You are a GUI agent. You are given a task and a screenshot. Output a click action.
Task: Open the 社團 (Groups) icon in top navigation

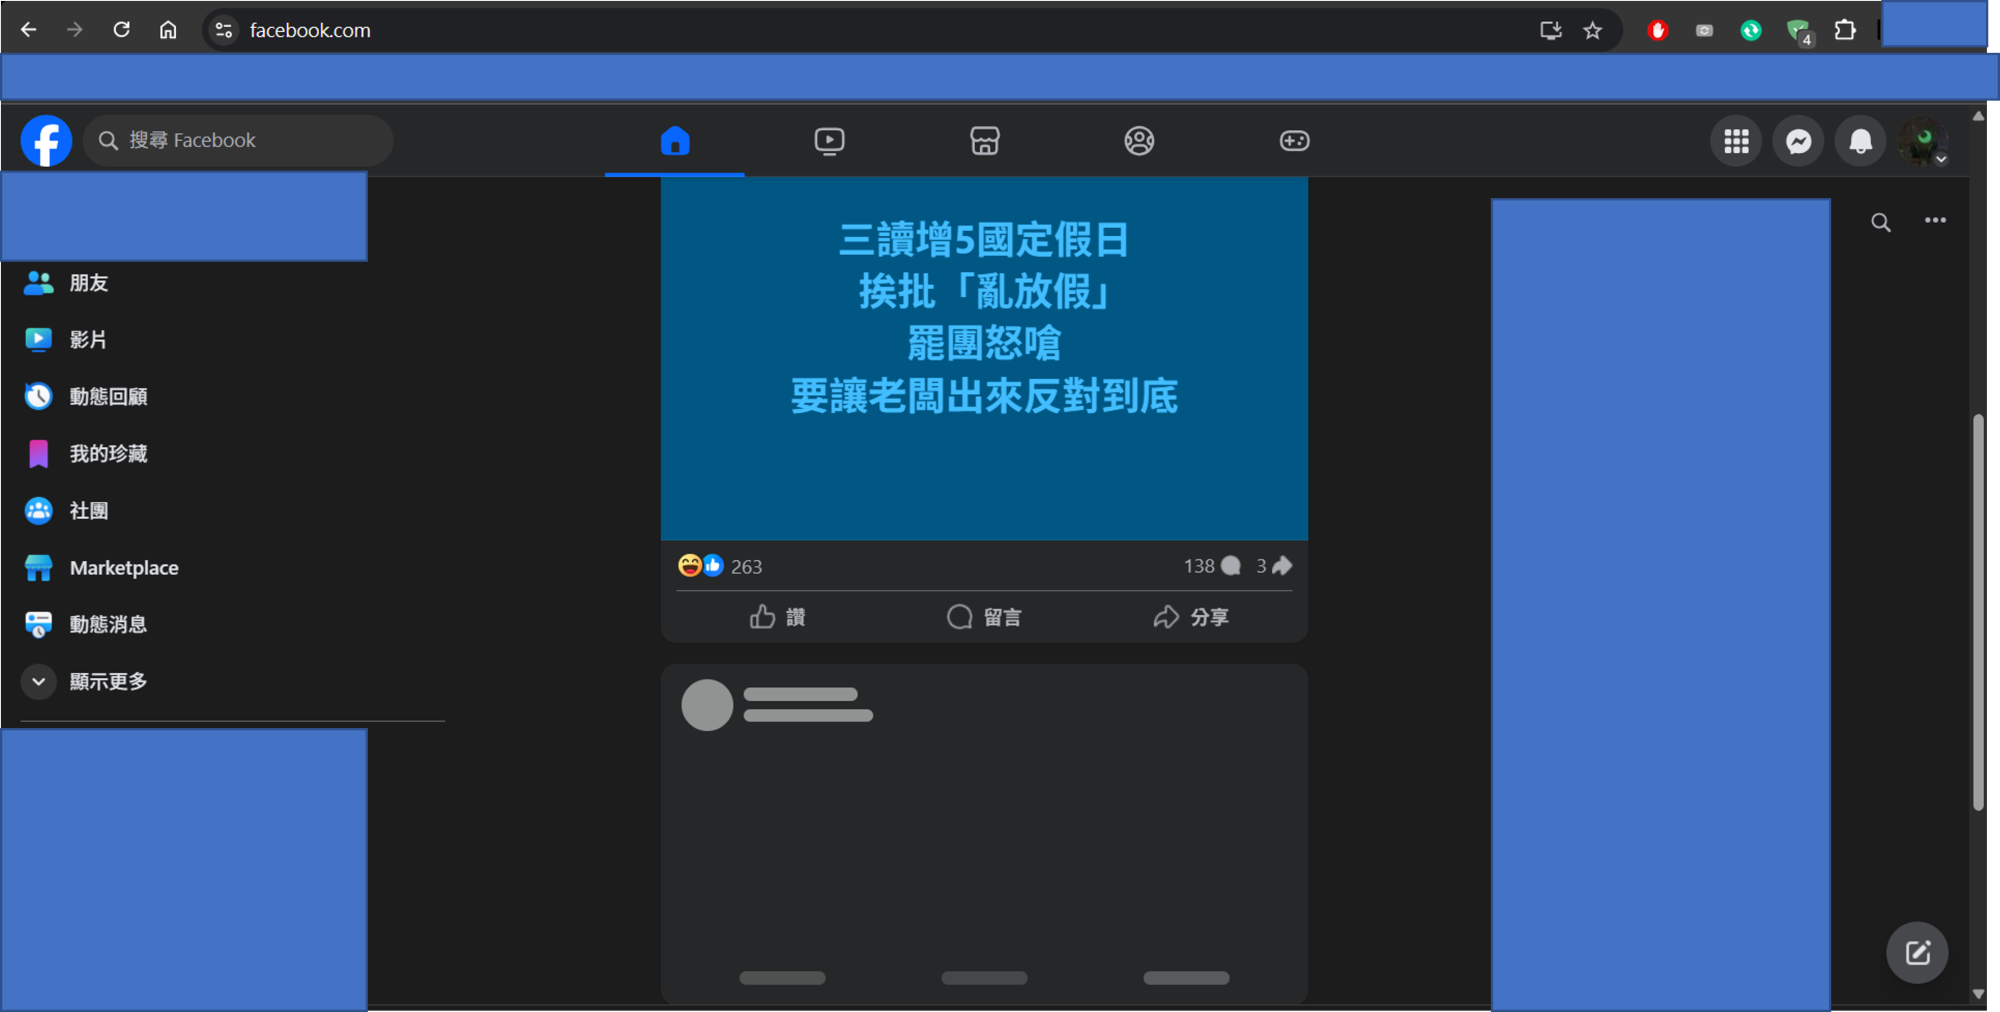coord(1139,141)
